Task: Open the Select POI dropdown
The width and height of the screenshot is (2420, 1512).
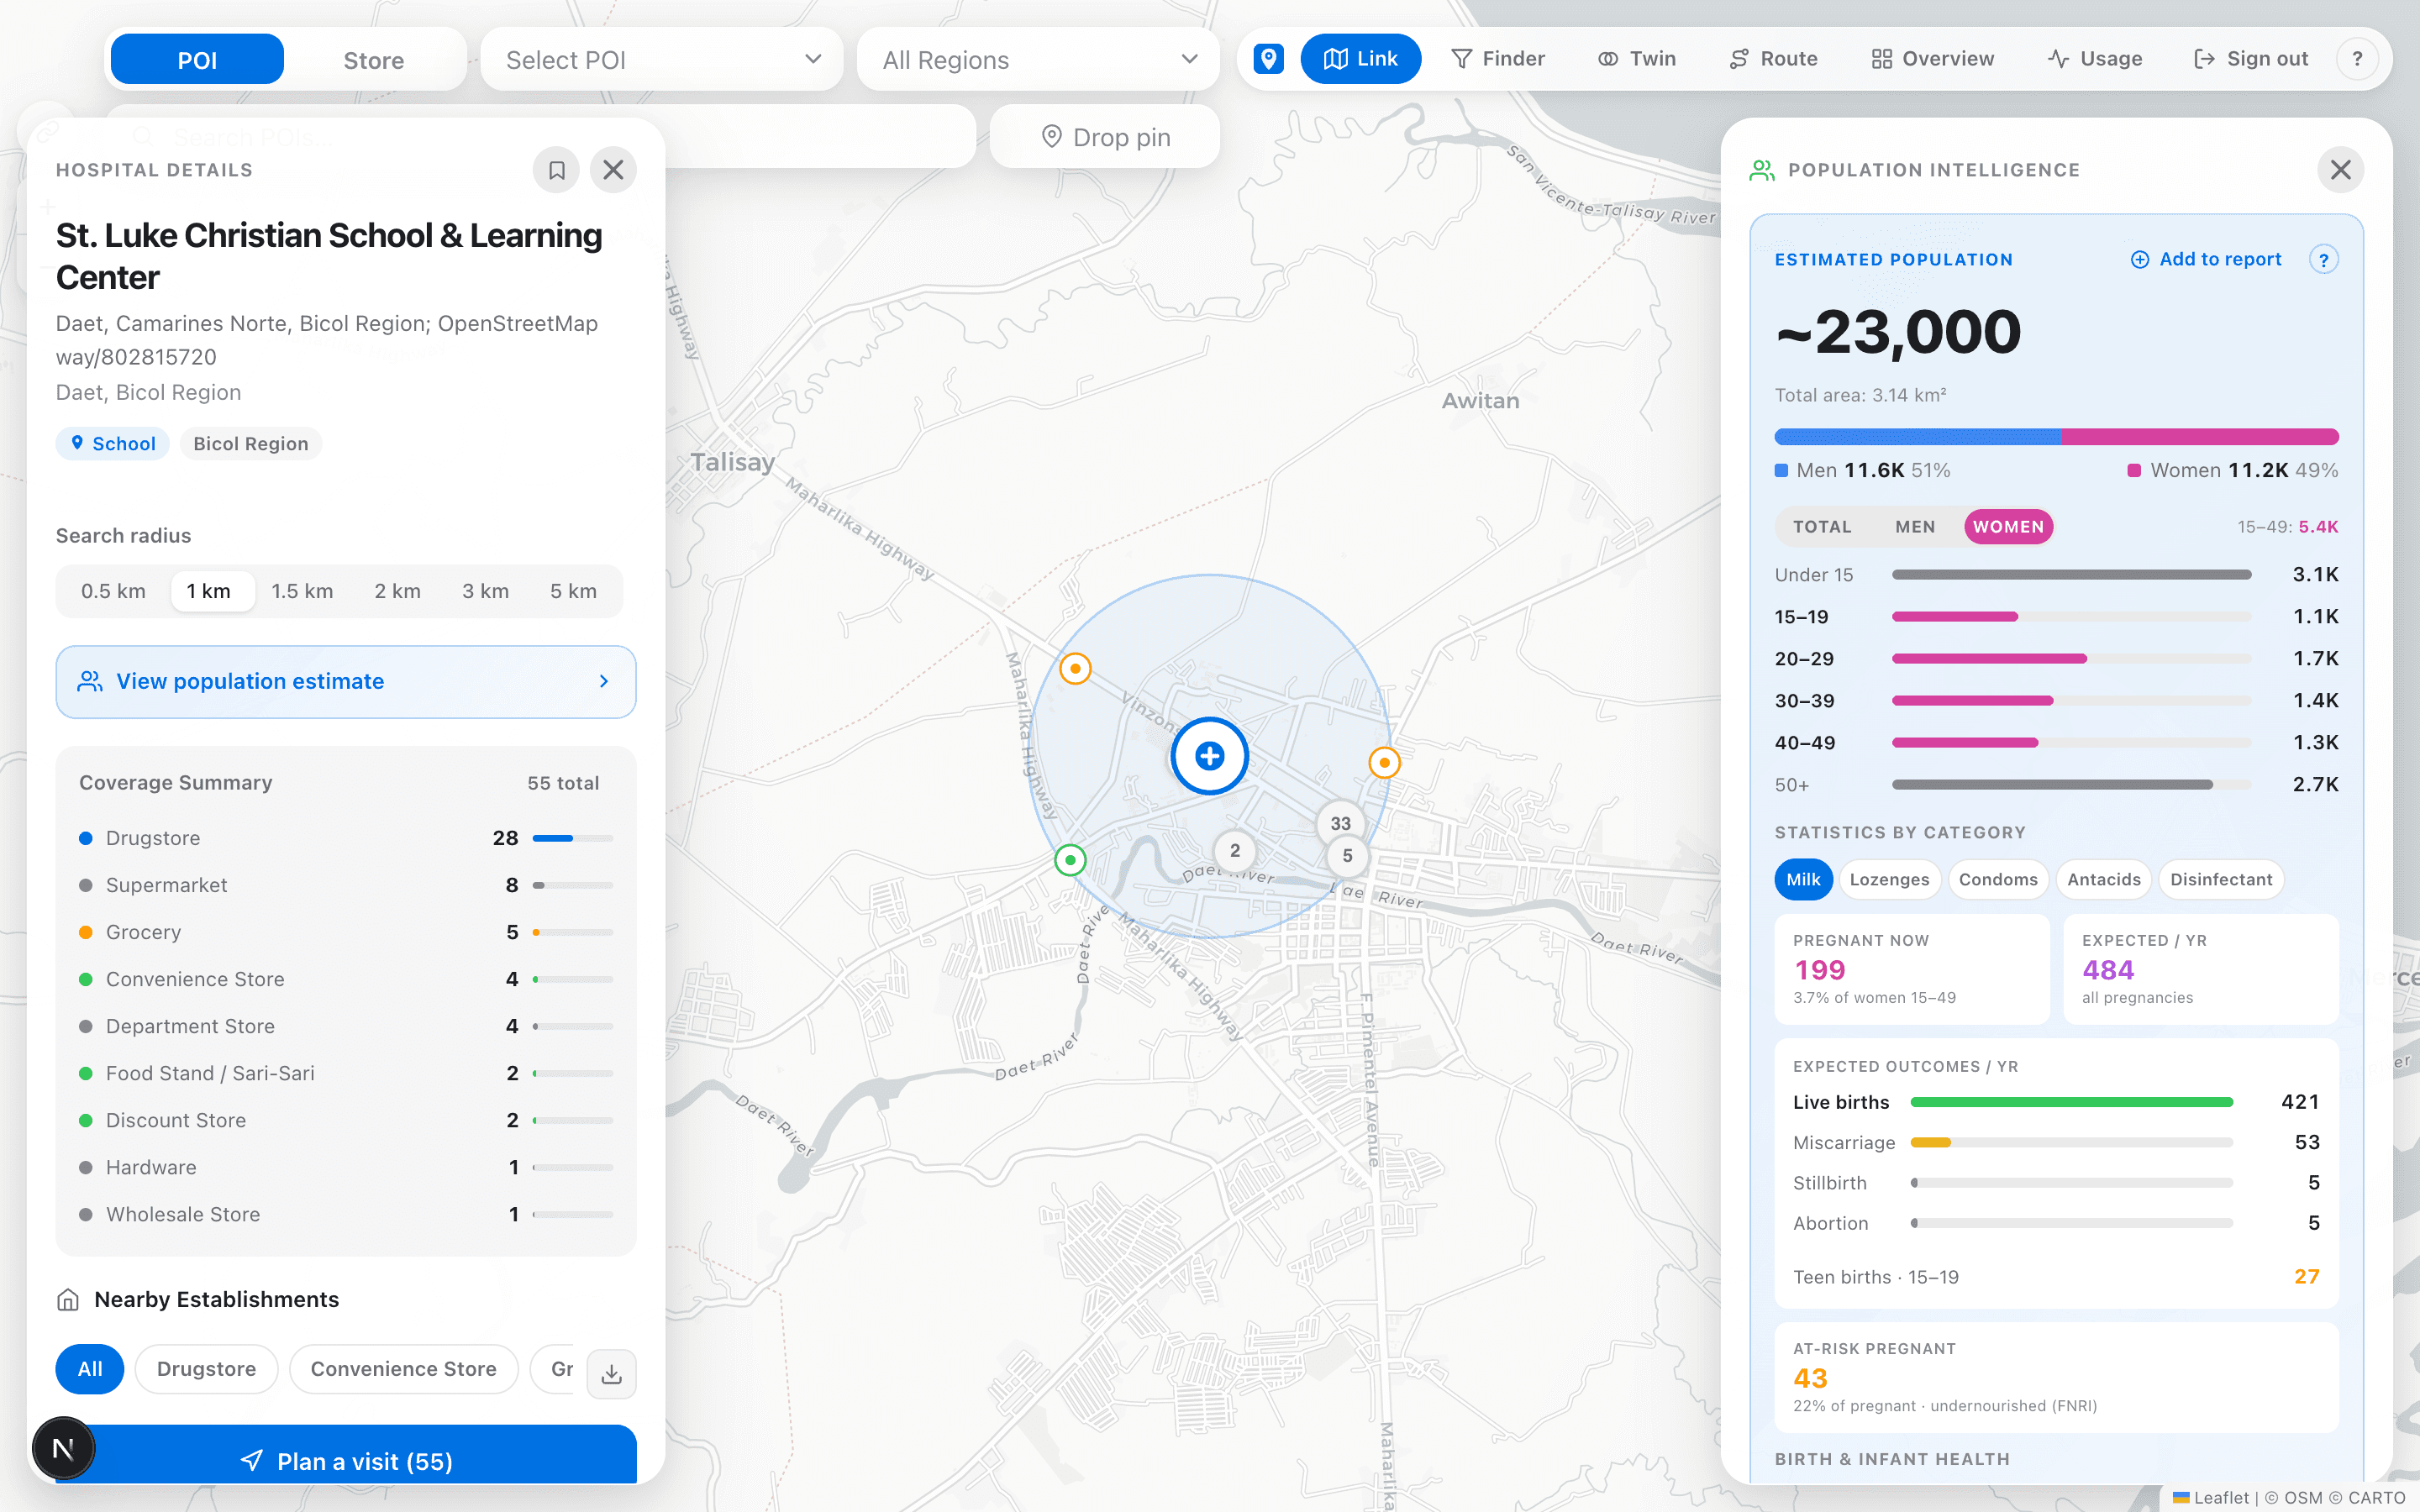Action: coord(662,60)
